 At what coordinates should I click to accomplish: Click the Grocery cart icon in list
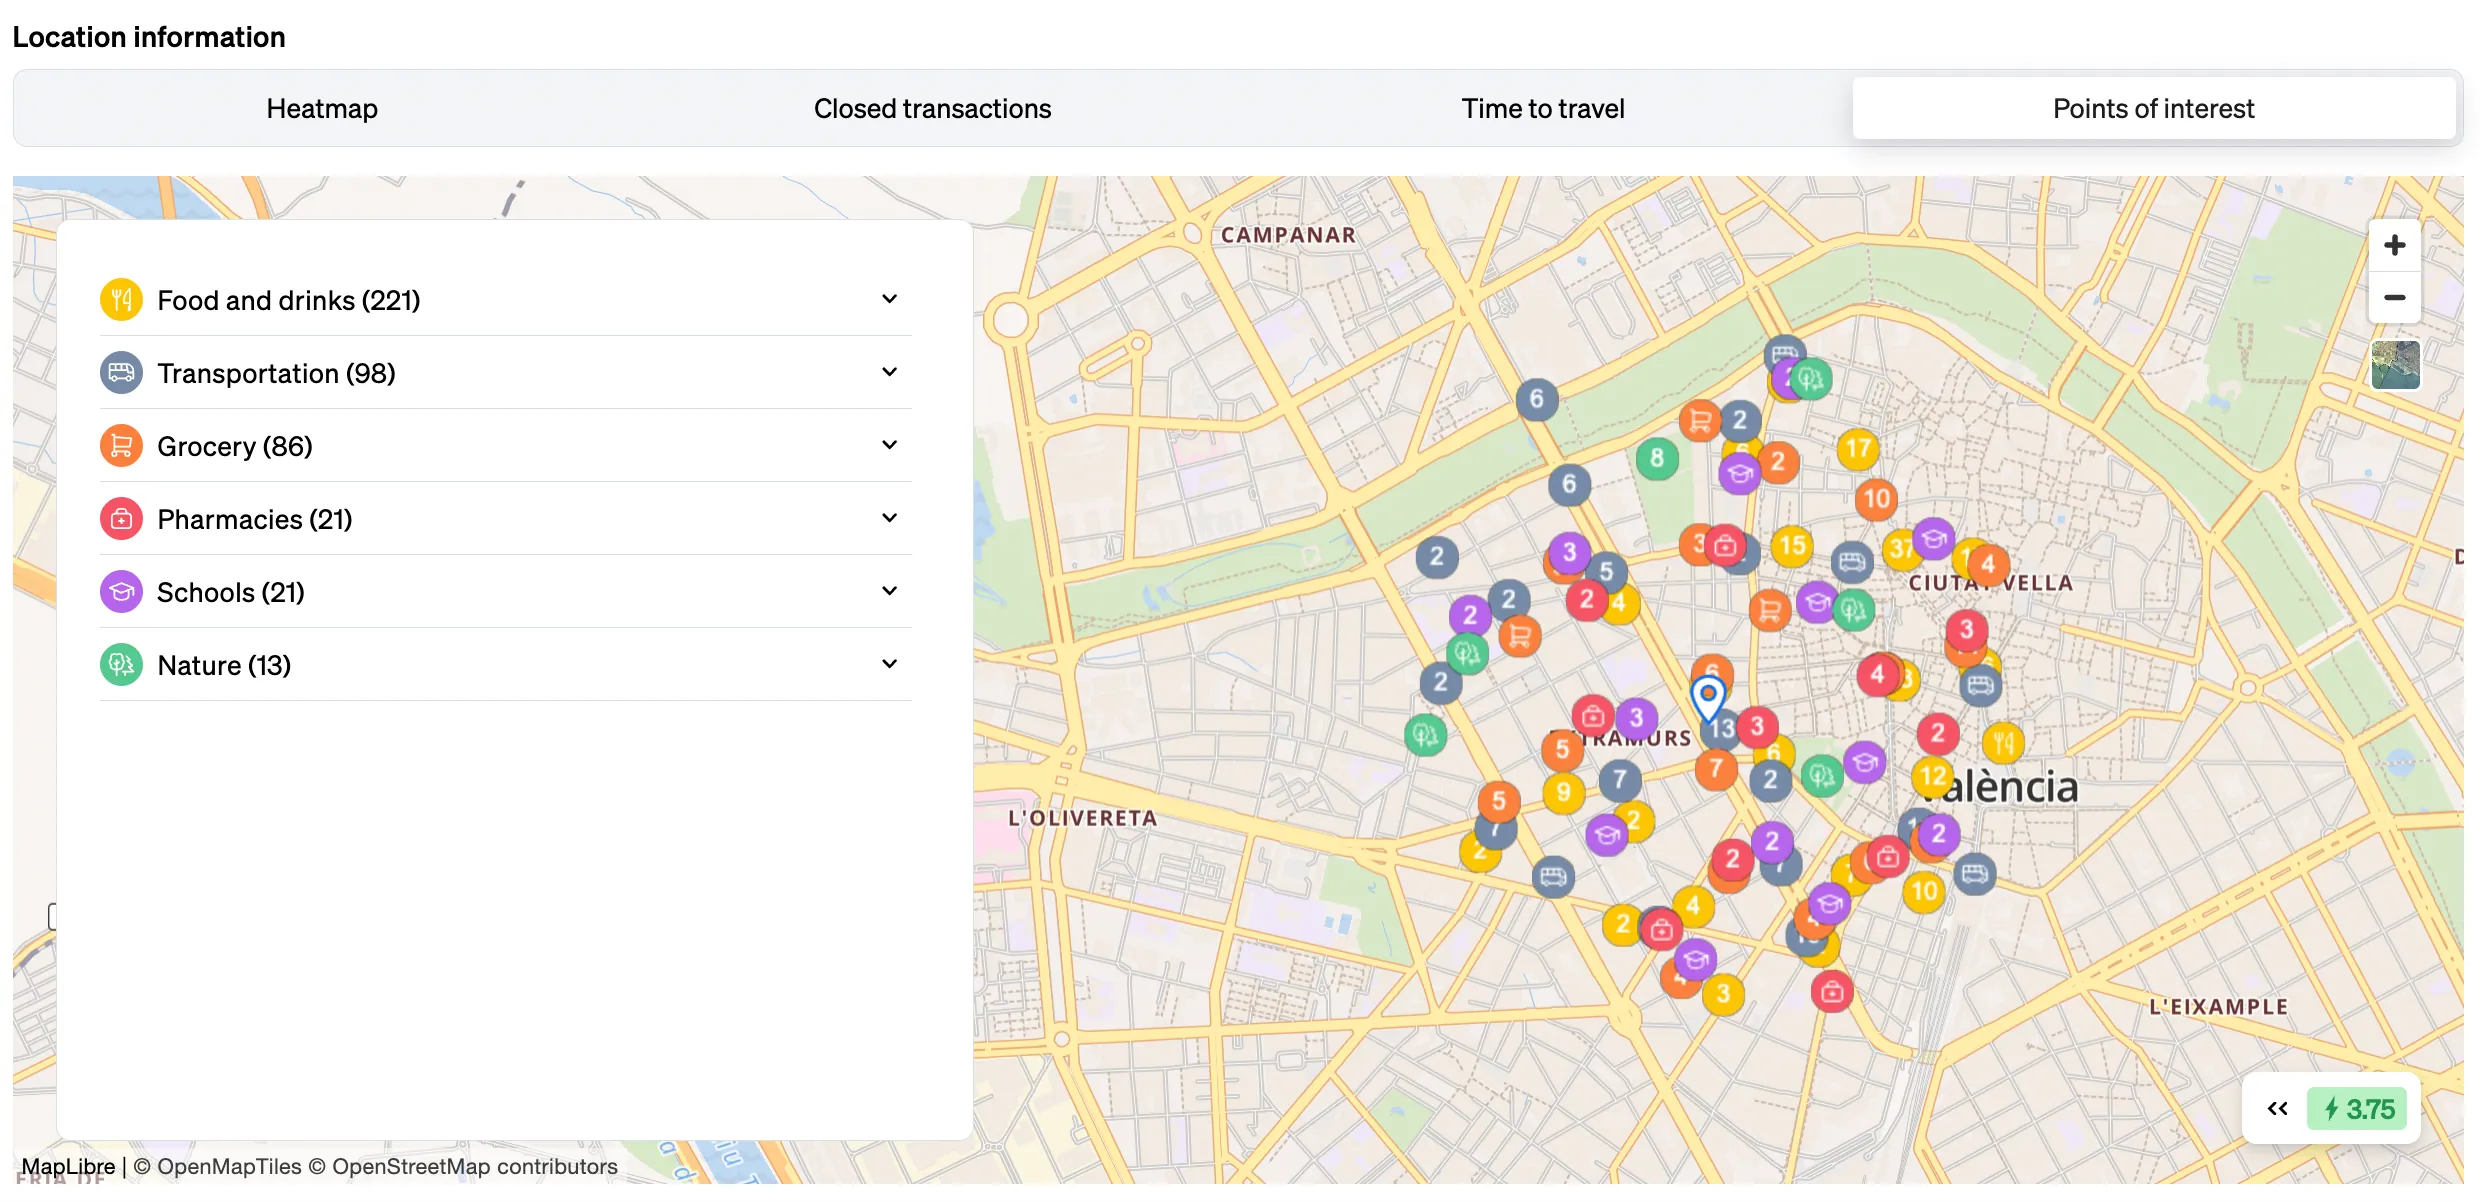tap(121, 446)
